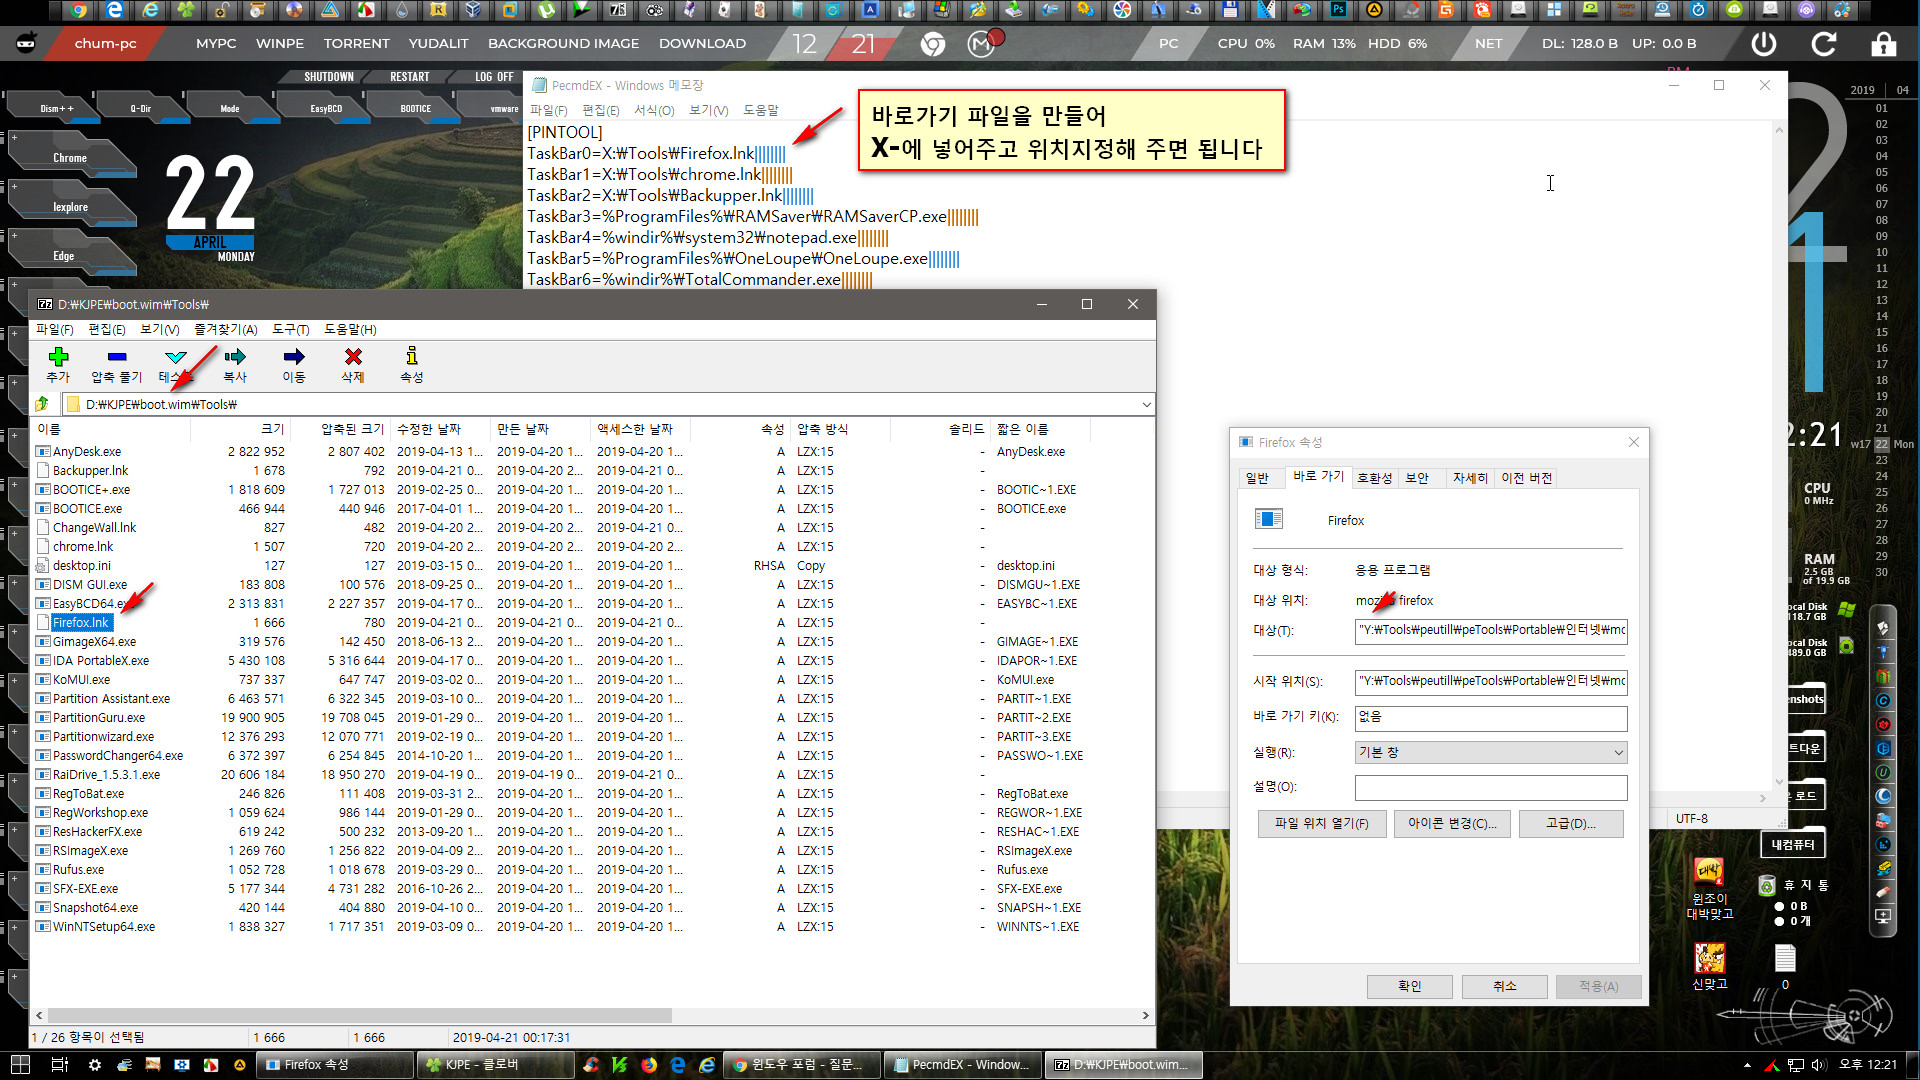Switch to 호환성 tab in properties dialog
This screenshot has height=1080, width=1920.
pyautogui.click(x=1374, y=478)
